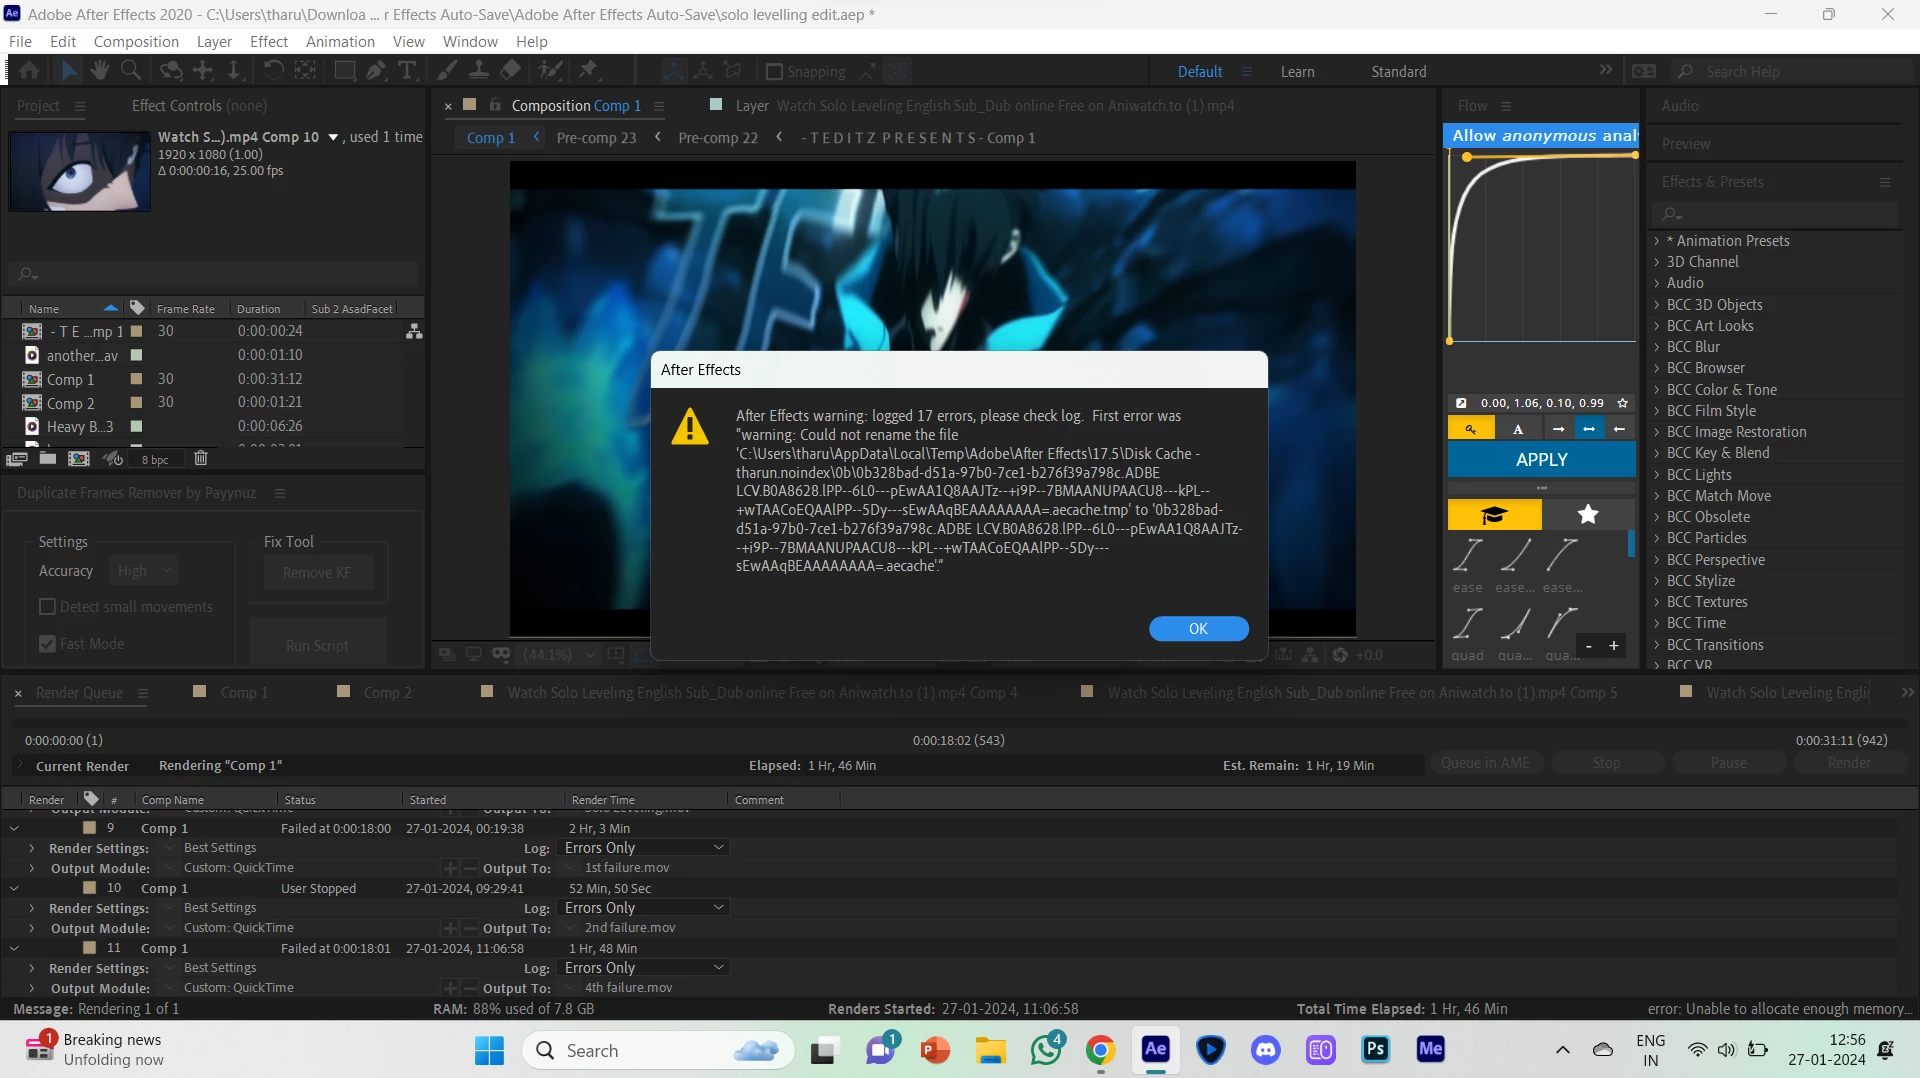Screen dimensions: 1920x1078
Task: Toggle the Snapping checkbox
Action: [x=774, y=72]
